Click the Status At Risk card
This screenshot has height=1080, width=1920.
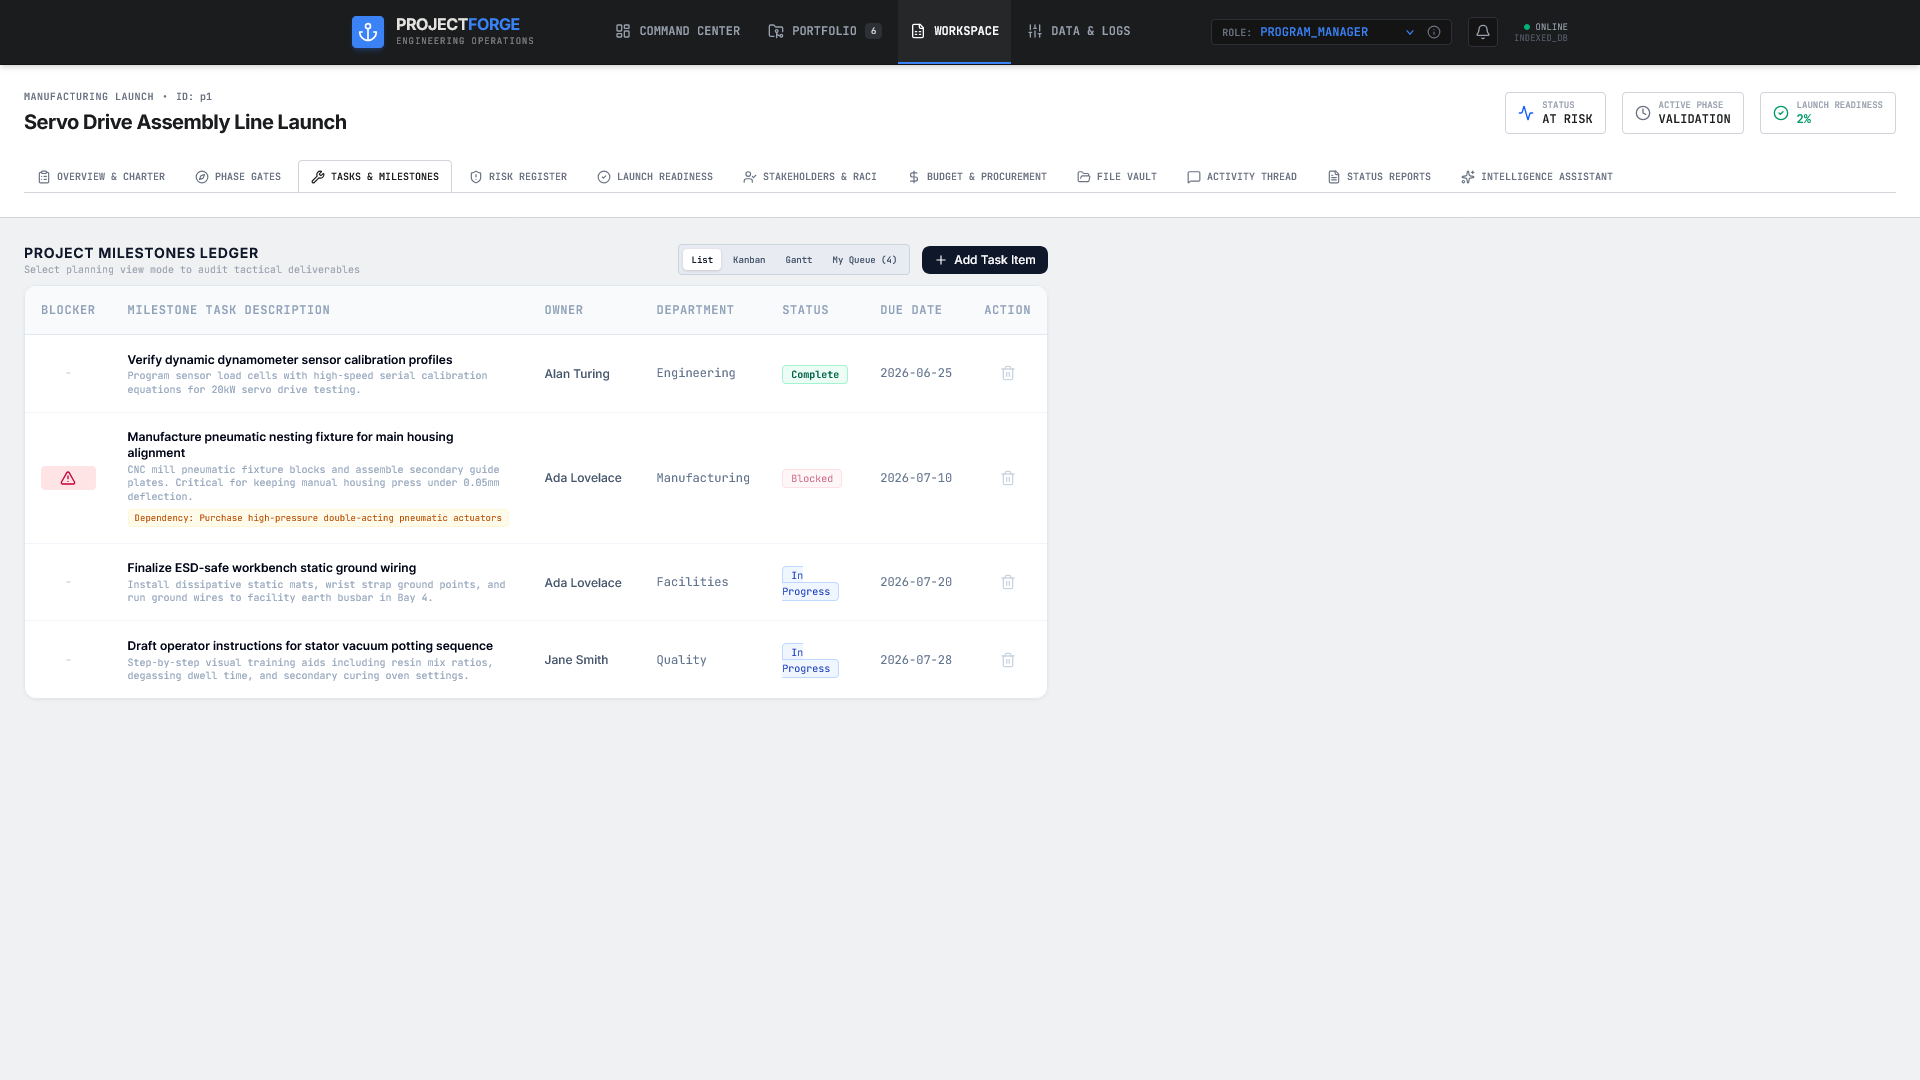click(x=1555, y=113)
